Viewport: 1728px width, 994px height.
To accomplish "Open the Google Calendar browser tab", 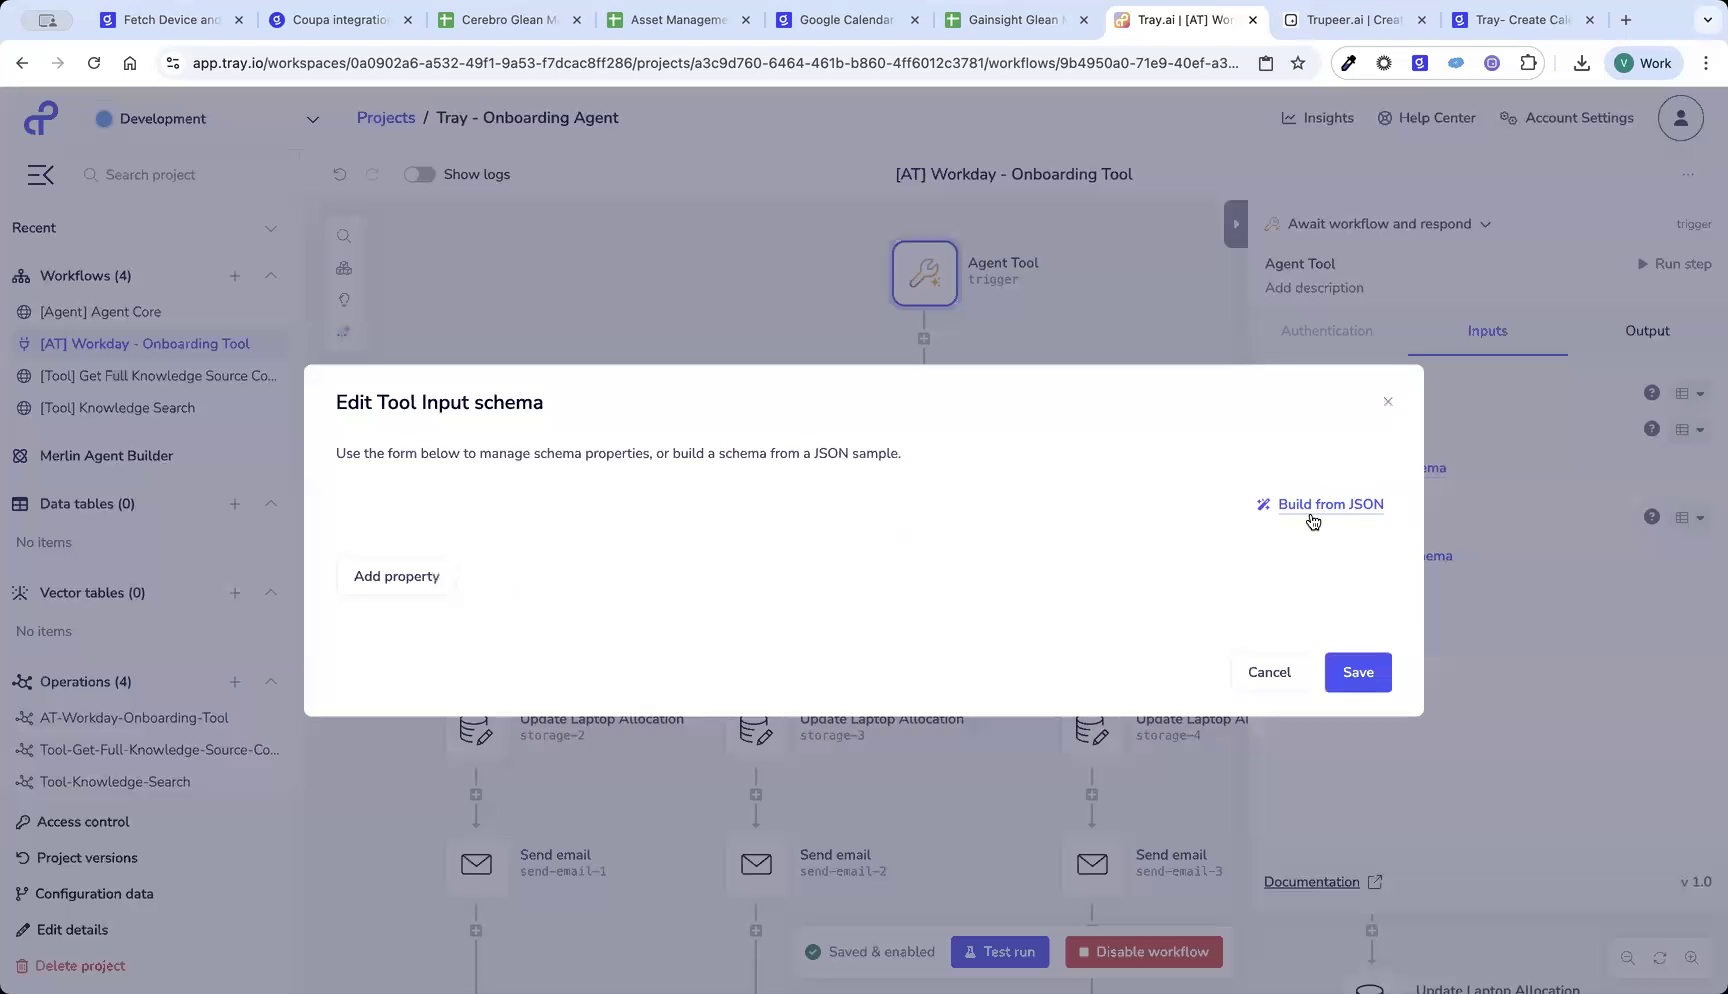I will [x=845, y=19].
